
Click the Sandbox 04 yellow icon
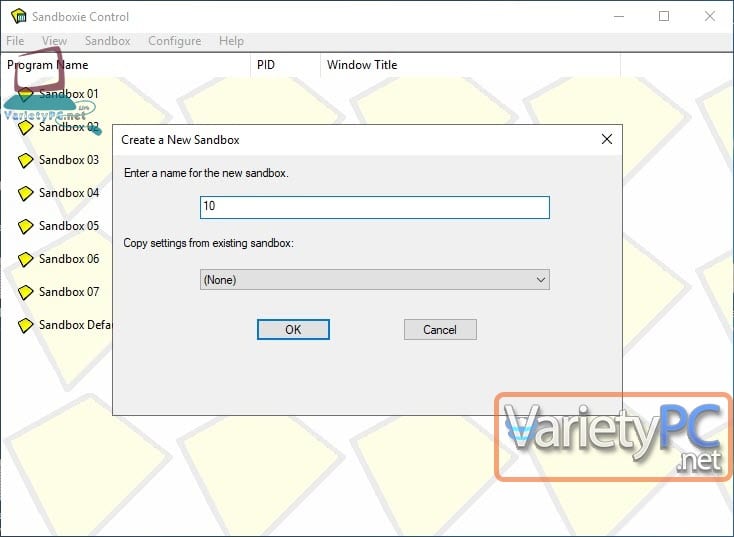coord(25,193)
